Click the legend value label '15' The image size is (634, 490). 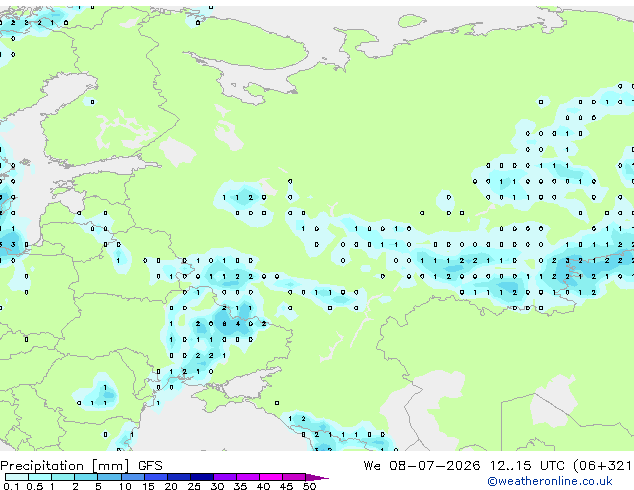tap(148, 486)
